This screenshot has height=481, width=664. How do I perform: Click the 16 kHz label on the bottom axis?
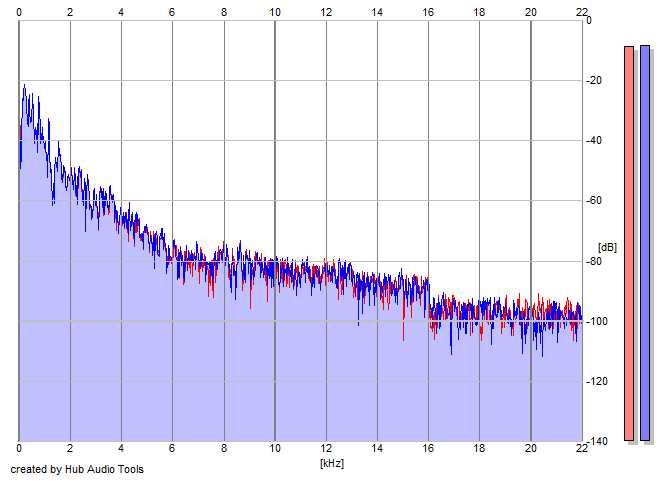coord(428,448)
